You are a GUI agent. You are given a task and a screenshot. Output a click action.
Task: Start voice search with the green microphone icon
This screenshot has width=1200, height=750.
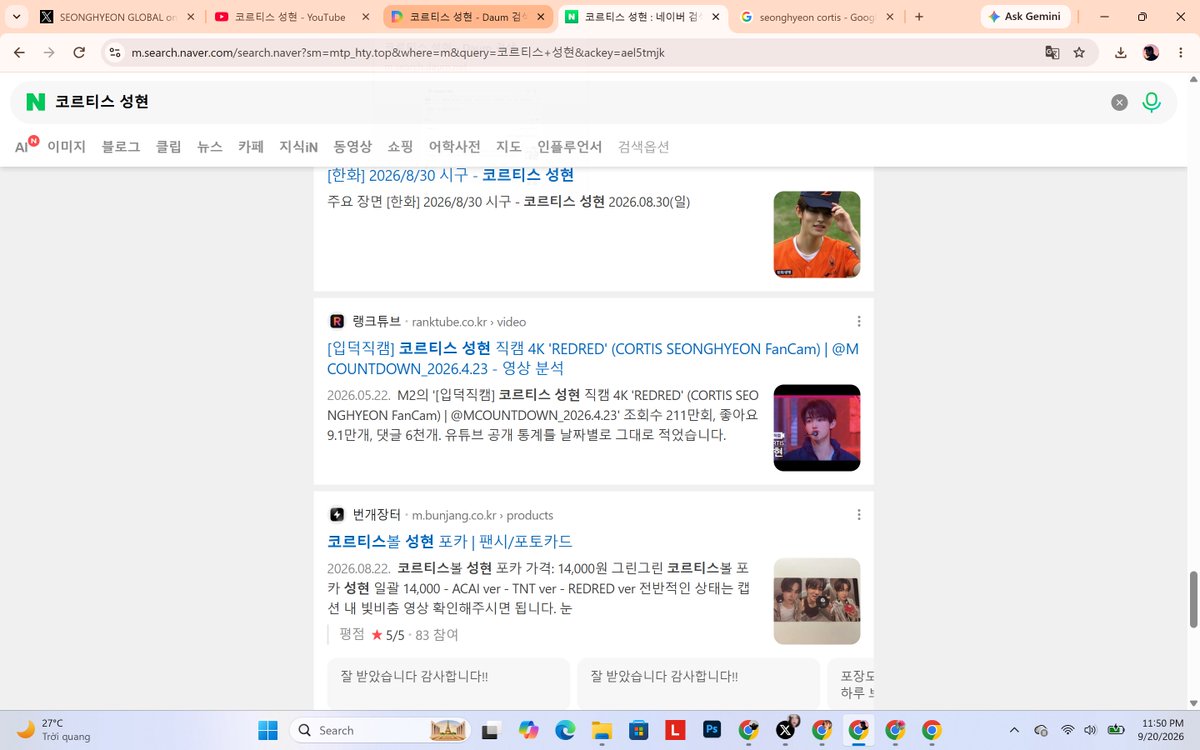pos(1152,102)
